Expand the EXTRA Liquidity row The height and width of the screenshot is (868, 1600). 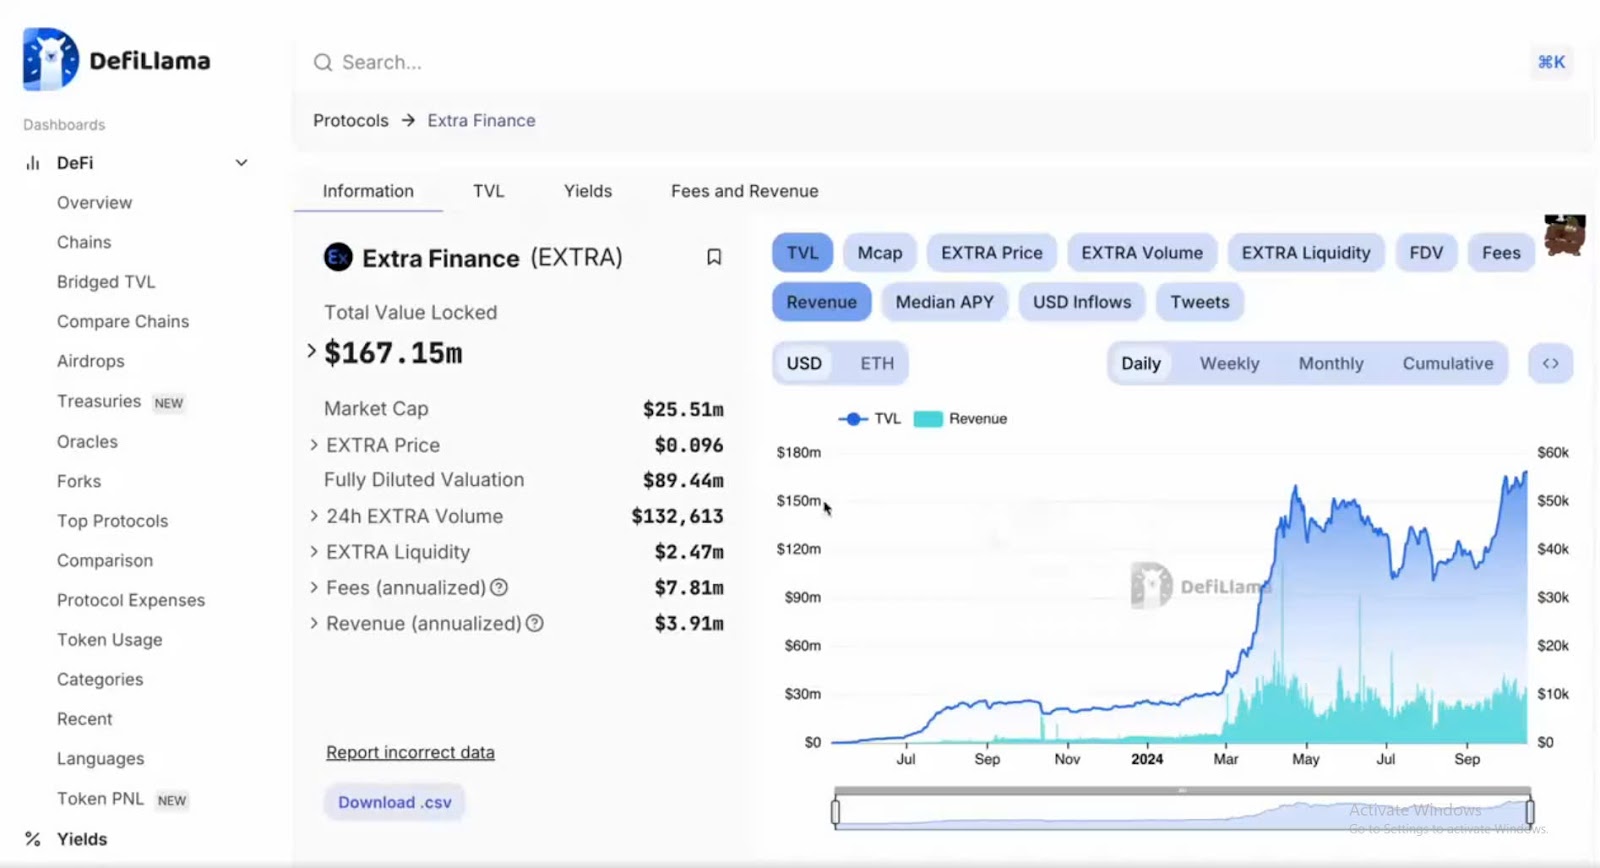click(314, 552)
